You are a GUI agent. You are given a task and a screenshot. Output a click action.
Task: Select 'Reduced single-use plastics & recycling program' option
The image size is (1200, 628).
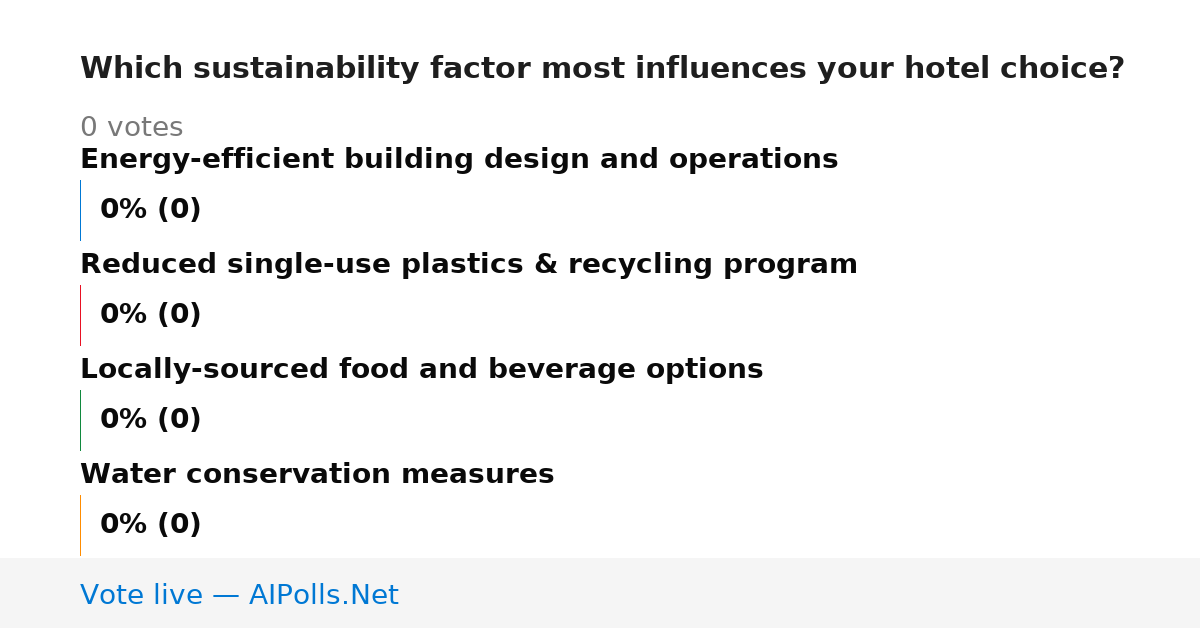pyautogui.click(x=469, y=265)
